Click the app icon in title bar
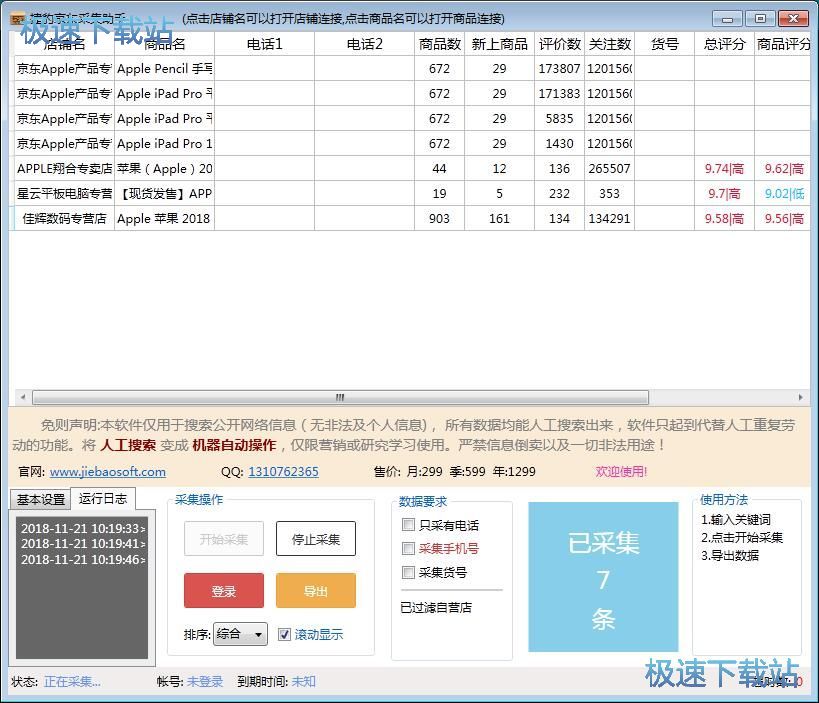 pos(17,19)
